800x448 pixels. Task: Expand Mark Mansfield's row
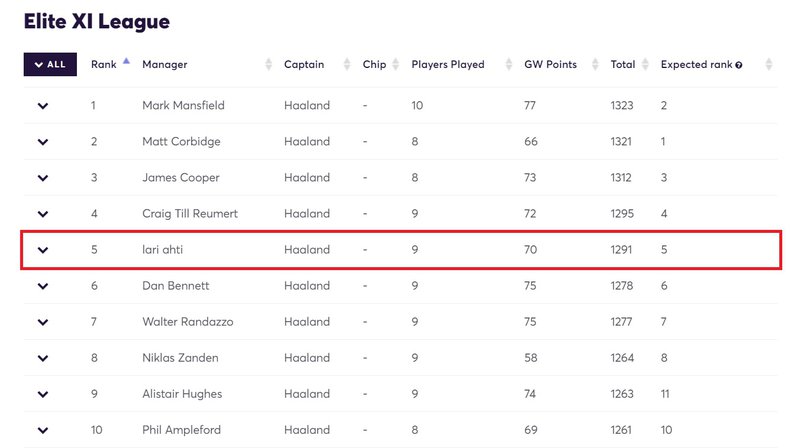pyautogui.click(x=43, y=106)
